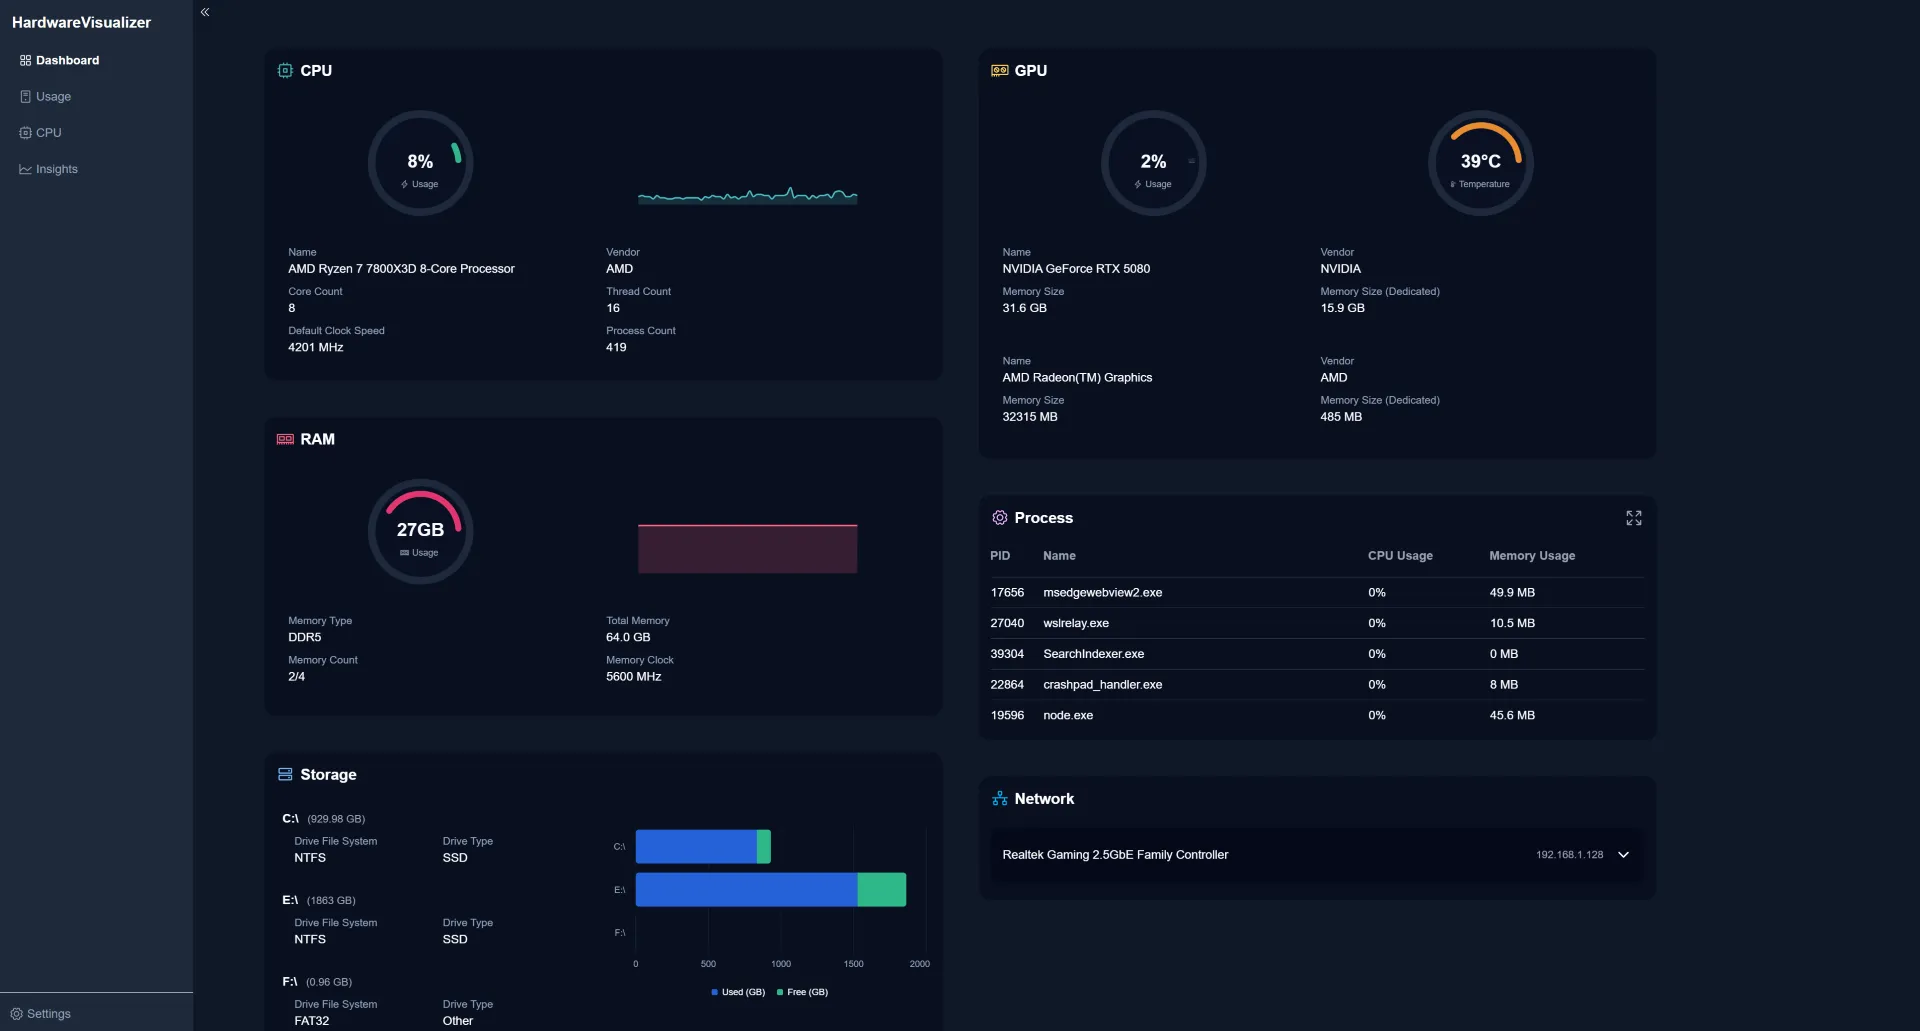Click the GPU panel card icon
The image size is (1920, 1031).
click(x=1000, y=70)
